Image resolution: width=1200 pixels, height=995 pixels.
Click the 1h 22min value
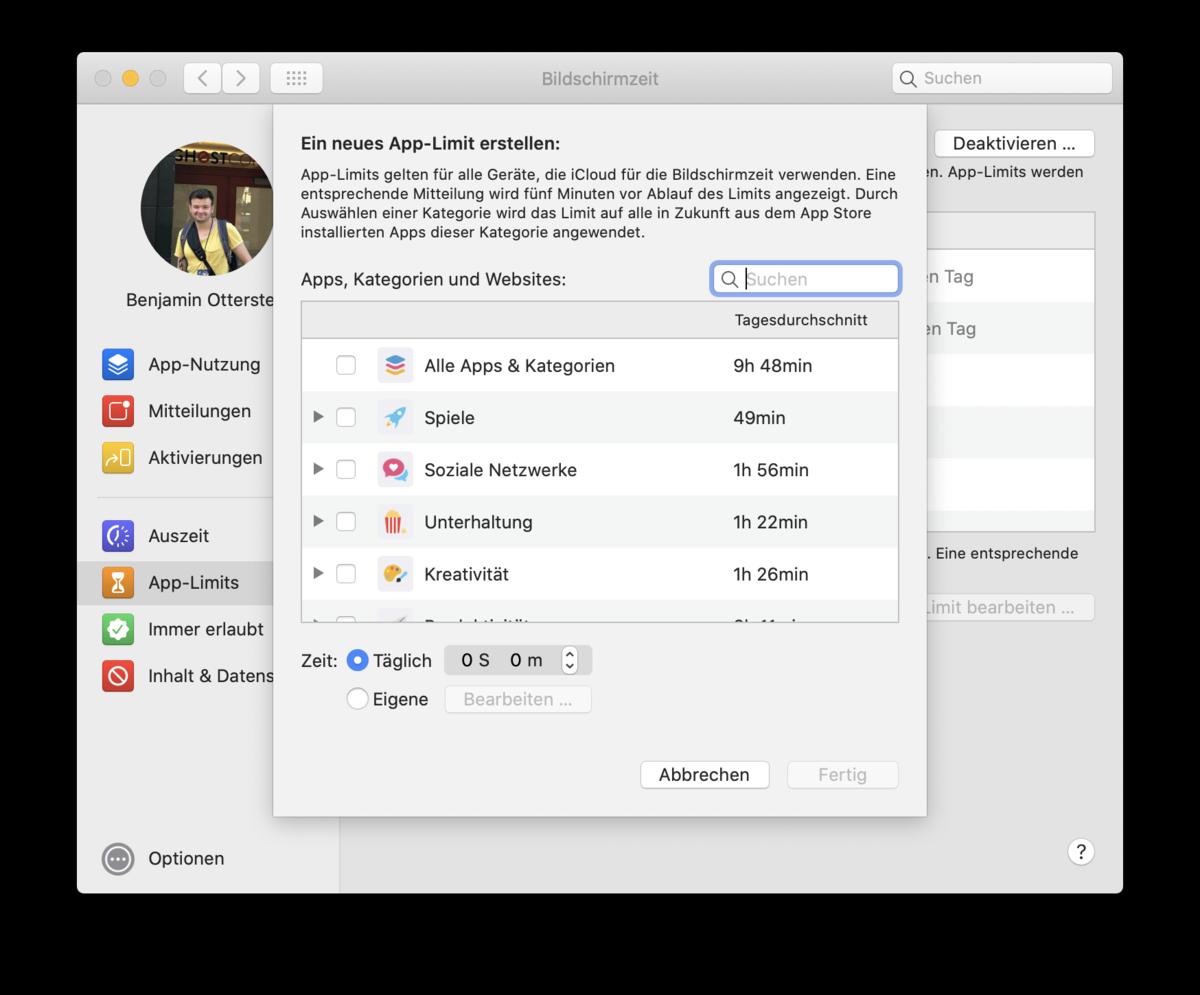[x=771, y=521]
